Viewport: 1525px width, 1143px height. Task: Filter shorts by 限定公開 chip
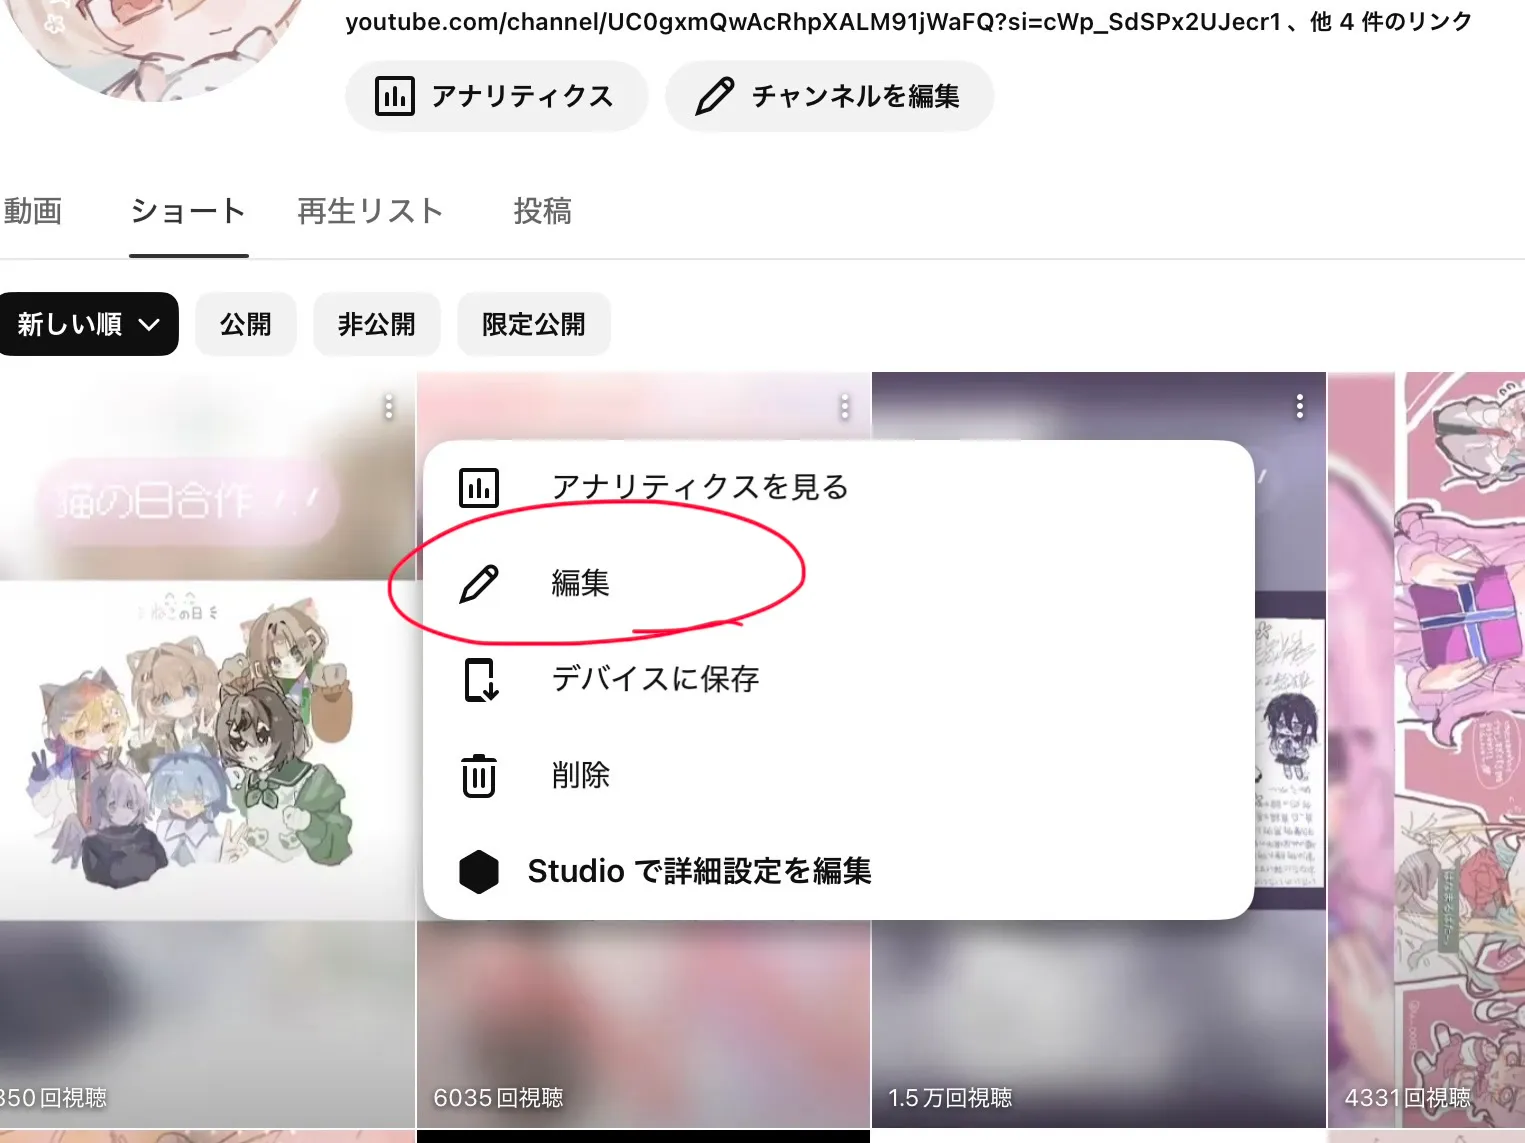[x=534, y=324]
